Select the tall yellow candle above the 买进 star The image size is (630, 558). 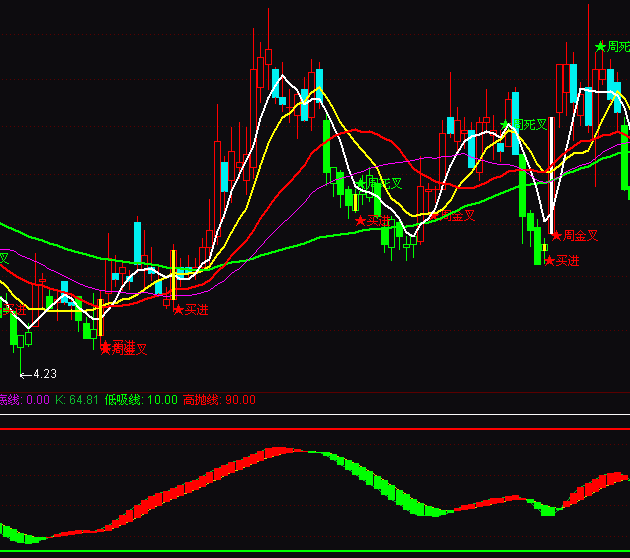173,275
